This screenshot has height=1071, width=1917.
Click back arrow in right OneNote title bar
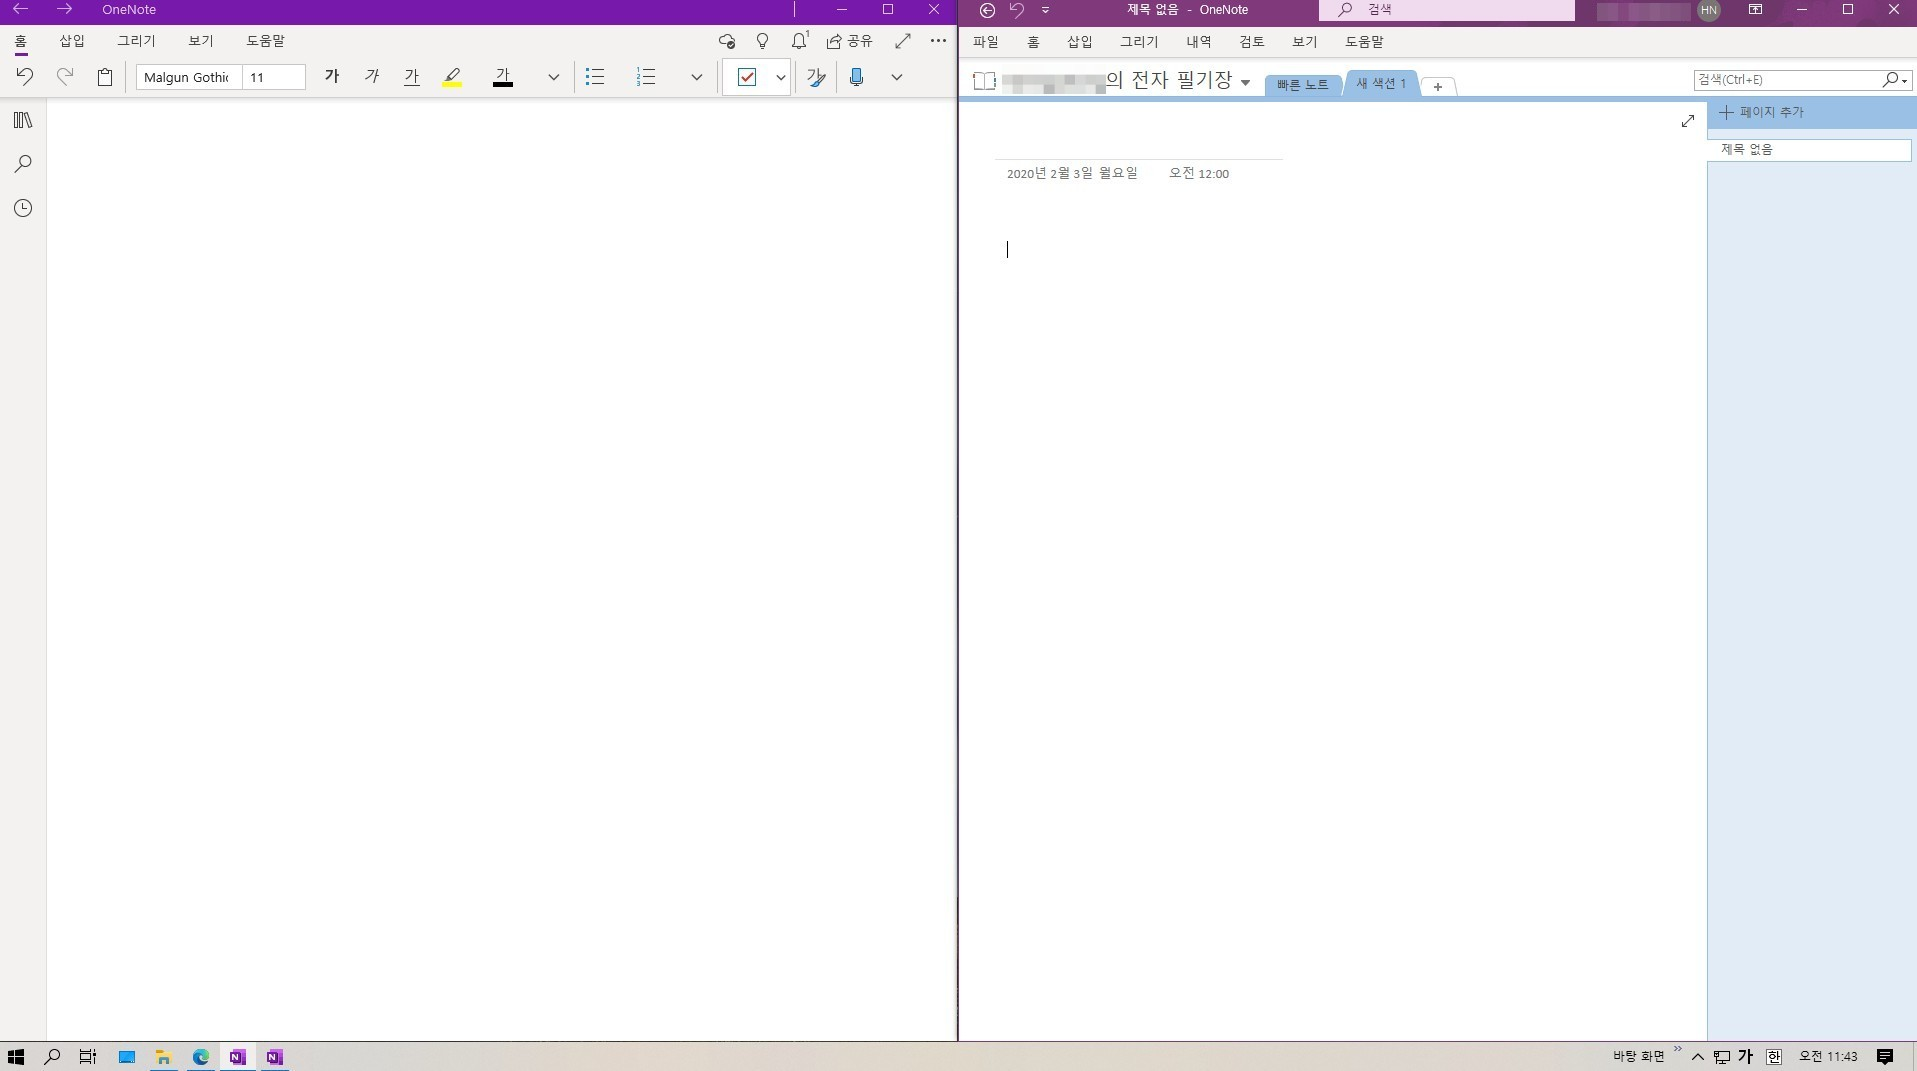point(987,10)
